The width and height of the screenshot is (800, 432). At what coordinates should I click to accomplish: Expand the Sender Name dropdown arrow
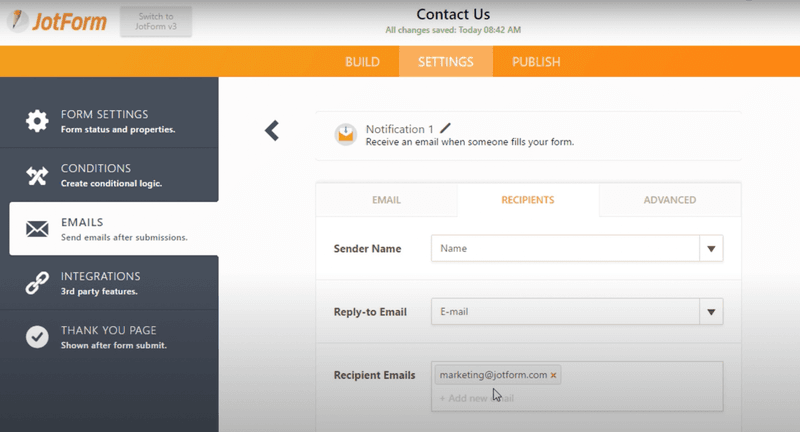(711, 248)
